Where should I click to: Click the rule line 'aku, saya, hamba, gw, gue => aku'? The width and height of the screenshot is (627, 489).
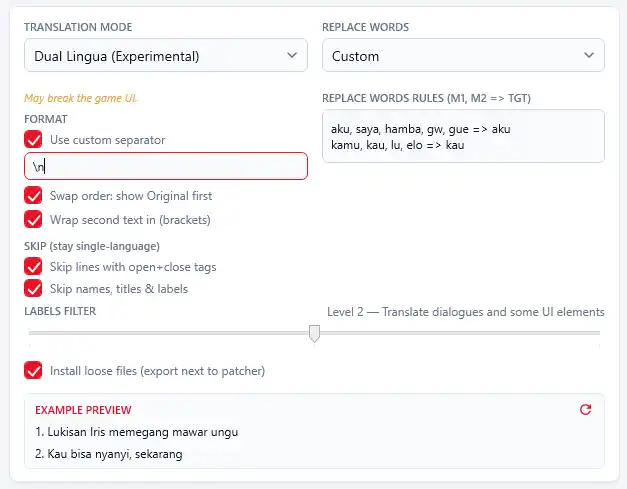tap(421, 129)
